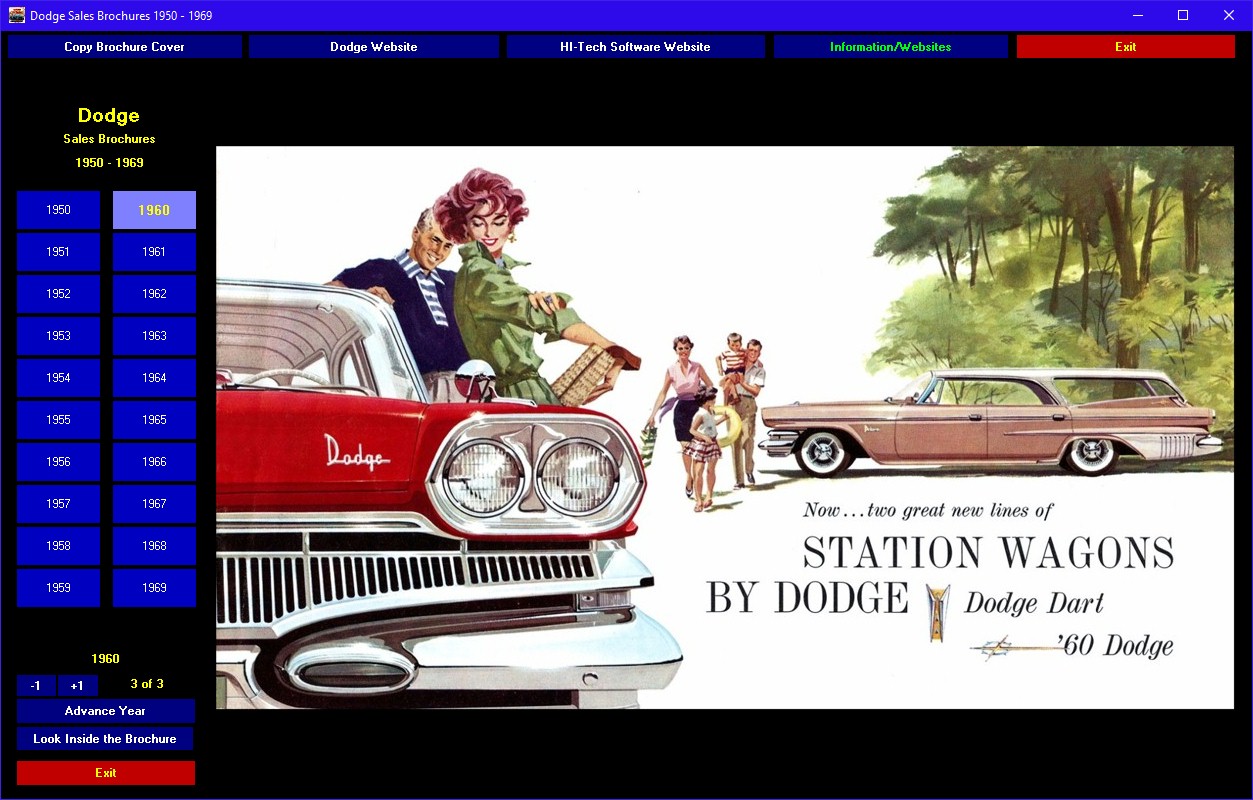Click the top red Exit button
This screenshot has width=1253, height=800.
pos(1125,47)
